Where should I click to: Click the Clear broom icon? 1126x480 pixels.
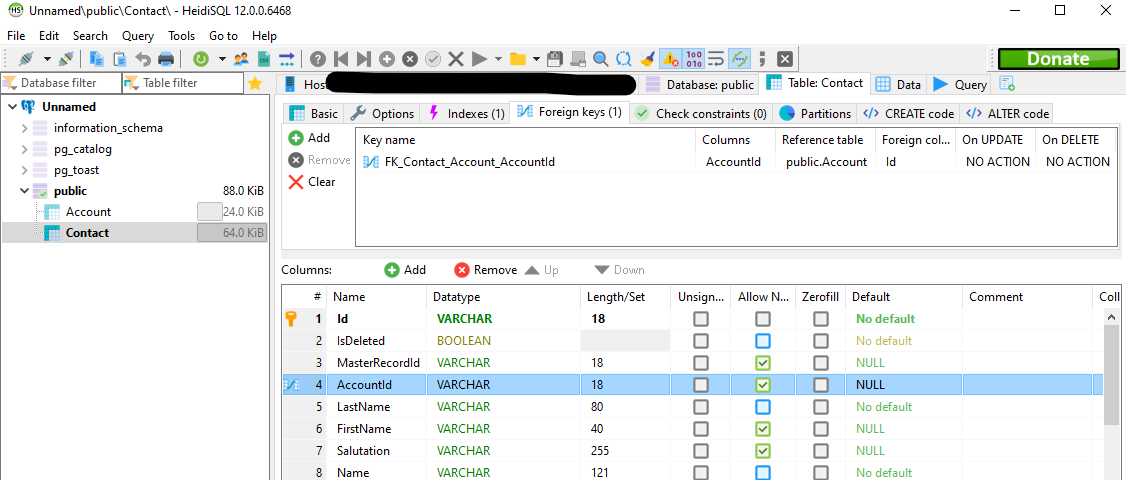pyautogui.click(x=647, y=59)
